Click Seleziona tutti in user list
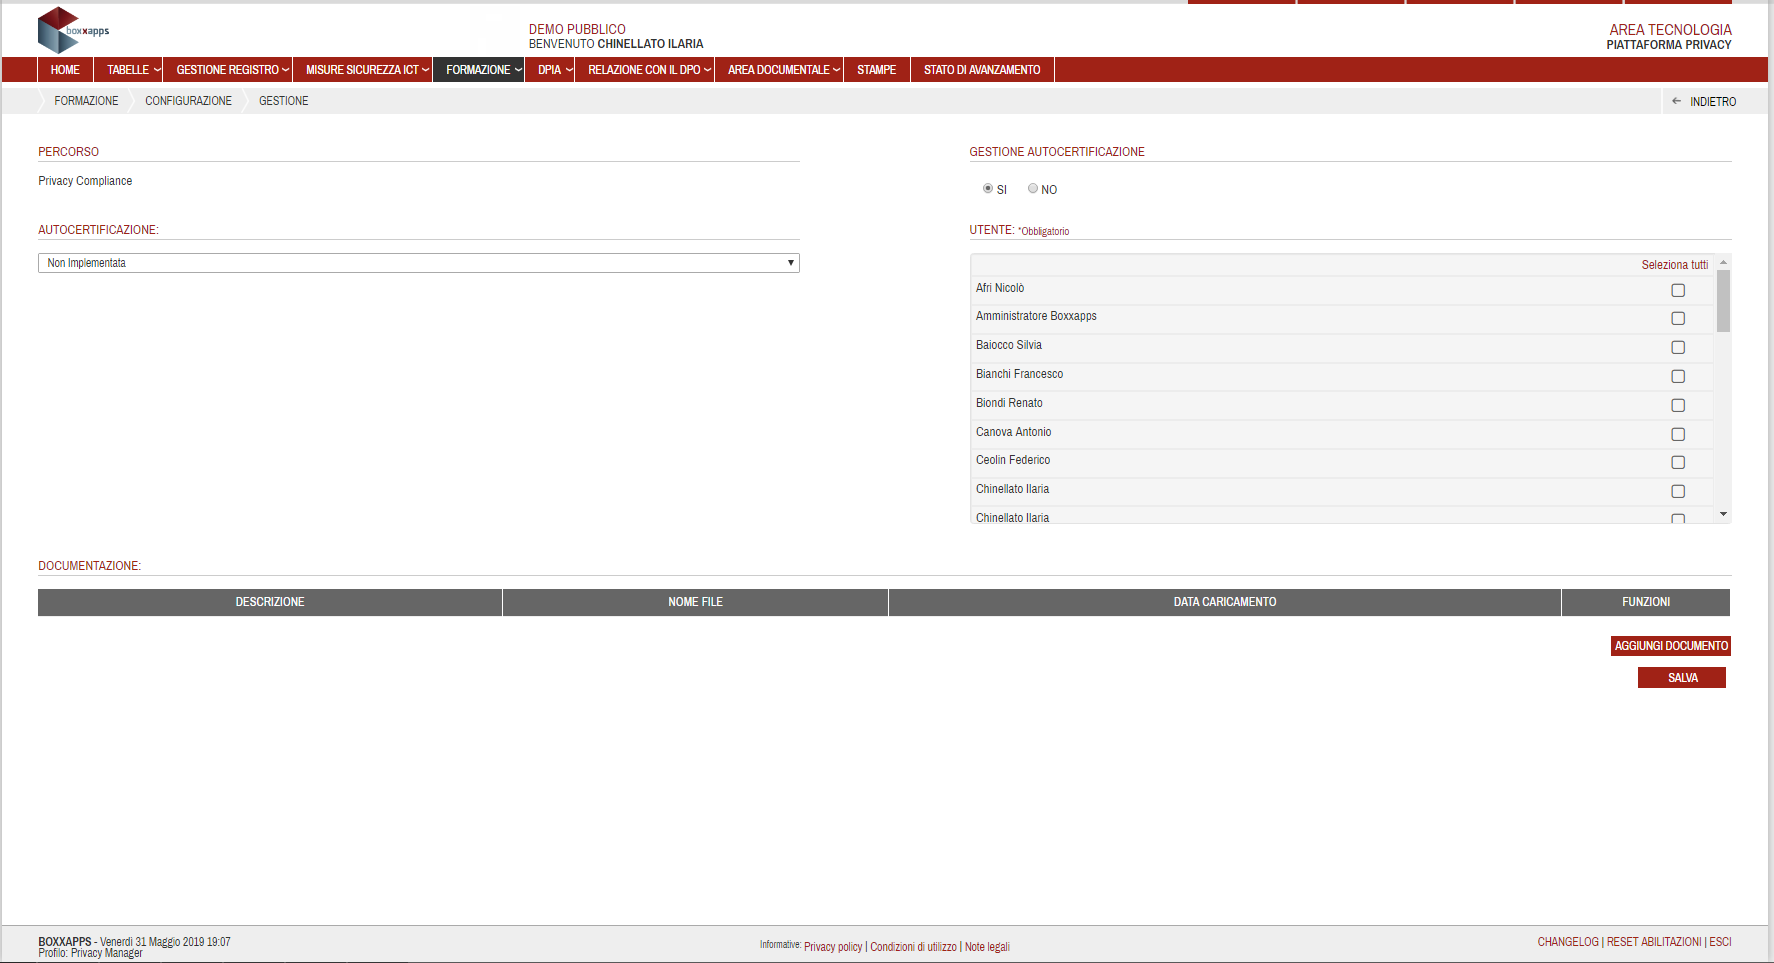The image size is (1774, 963). click(1675, 265)
